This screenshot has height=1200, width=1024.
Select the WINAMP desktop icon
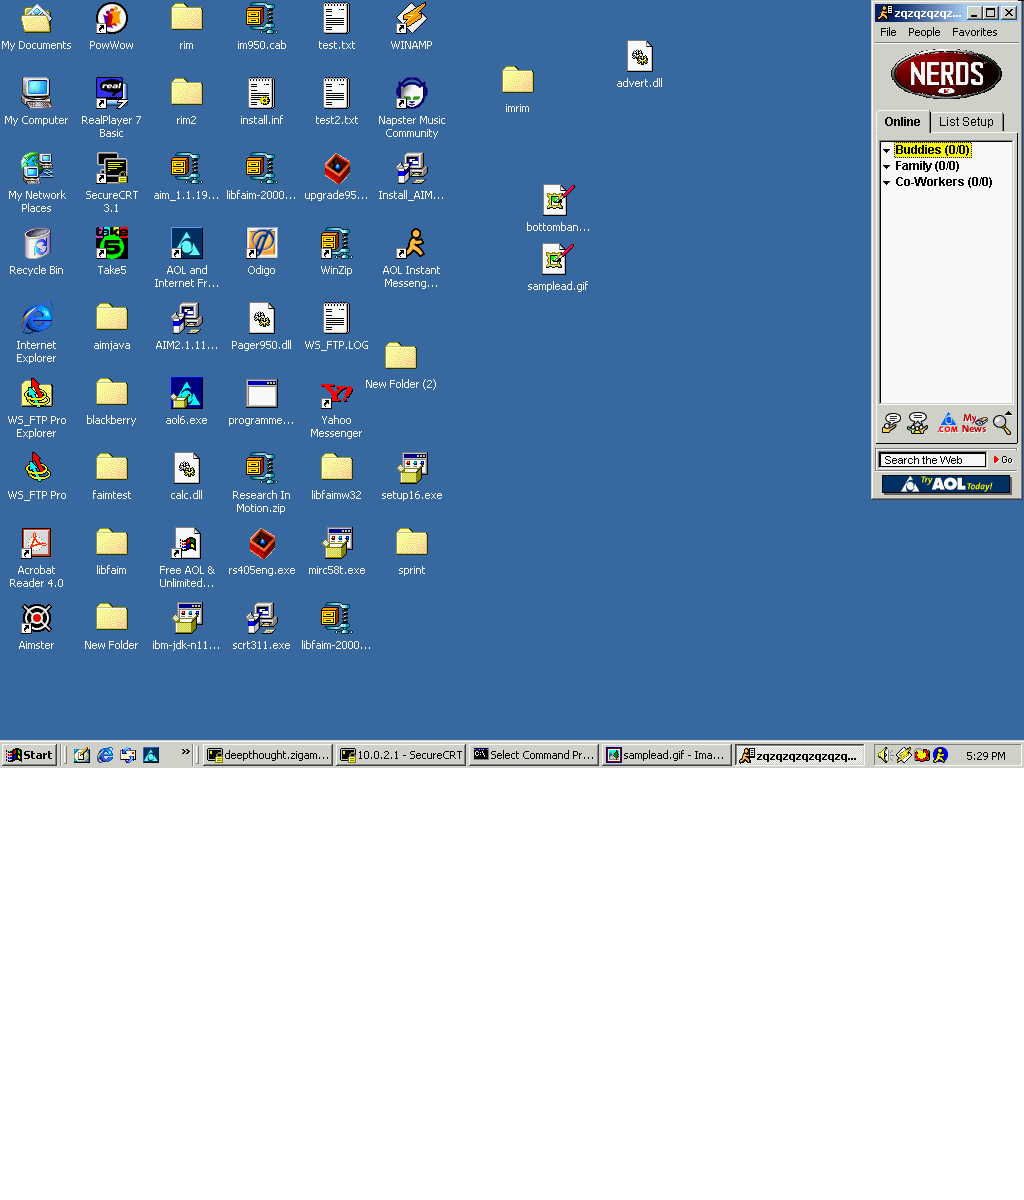[411, 27]
